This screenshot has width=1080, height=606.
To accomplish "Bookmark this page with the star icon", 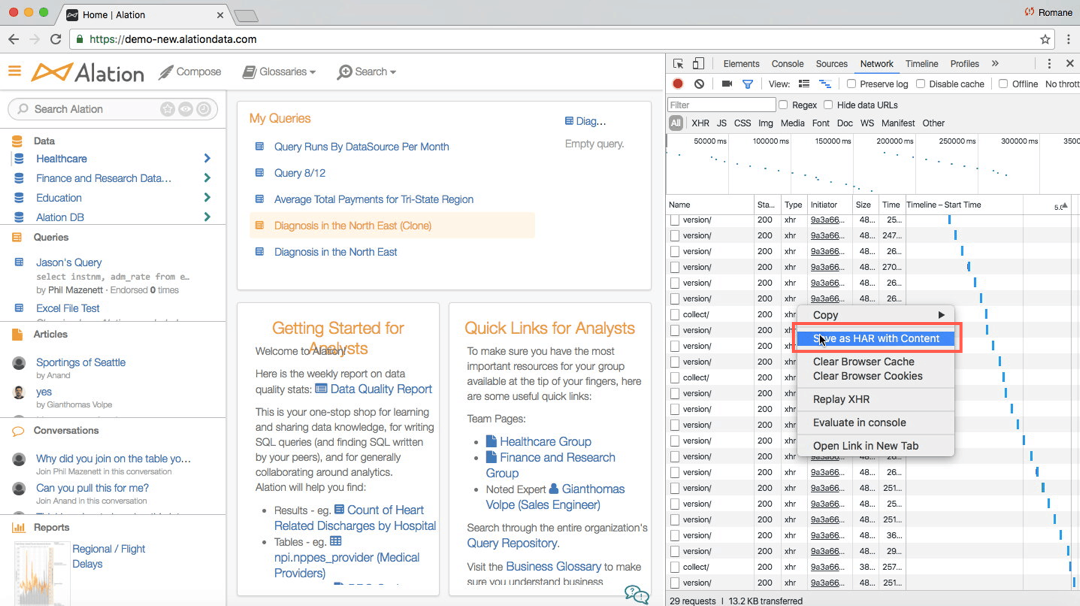I will pos(1045,39).
